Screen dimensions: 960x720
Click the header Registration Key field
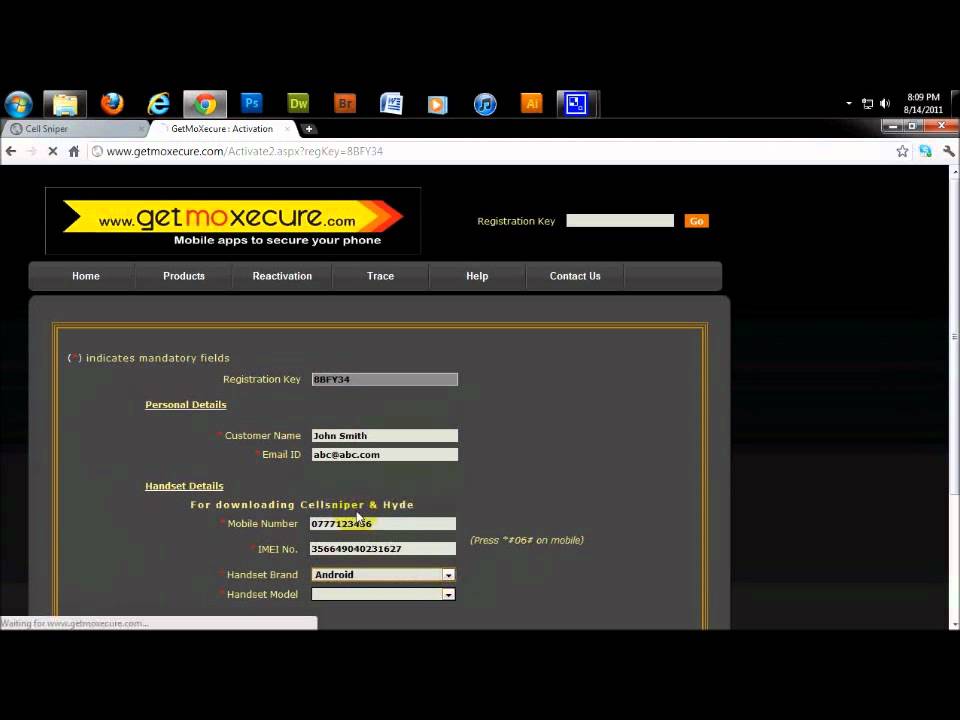click(620, 221)
